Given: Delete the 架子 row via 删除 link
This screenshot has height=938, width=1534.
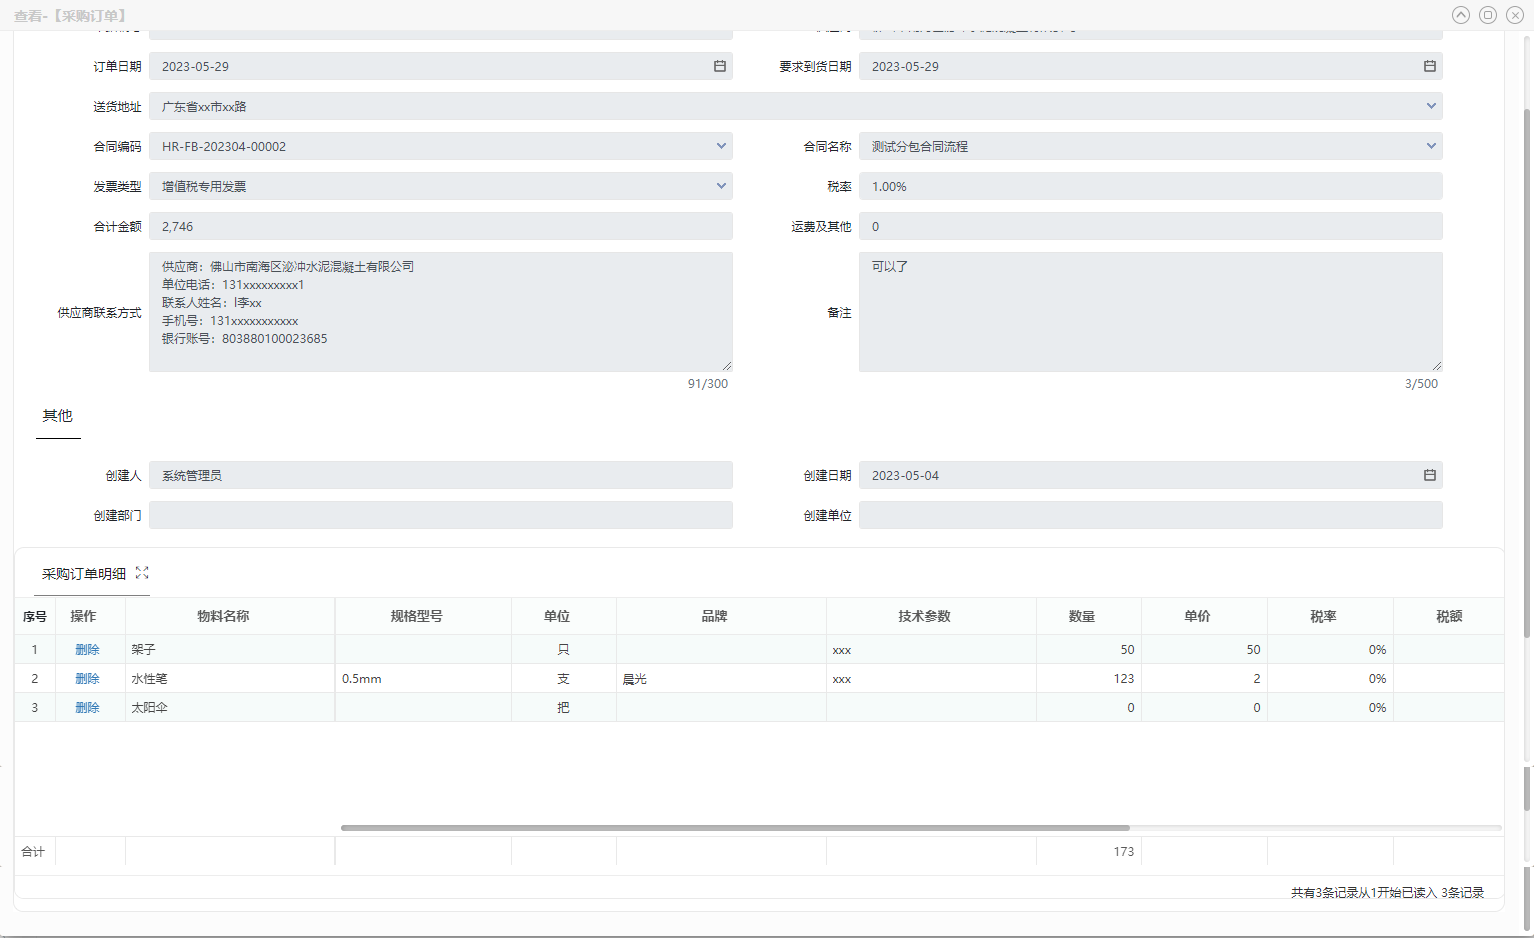Looking at the screenshot, I should pos(87,650).
